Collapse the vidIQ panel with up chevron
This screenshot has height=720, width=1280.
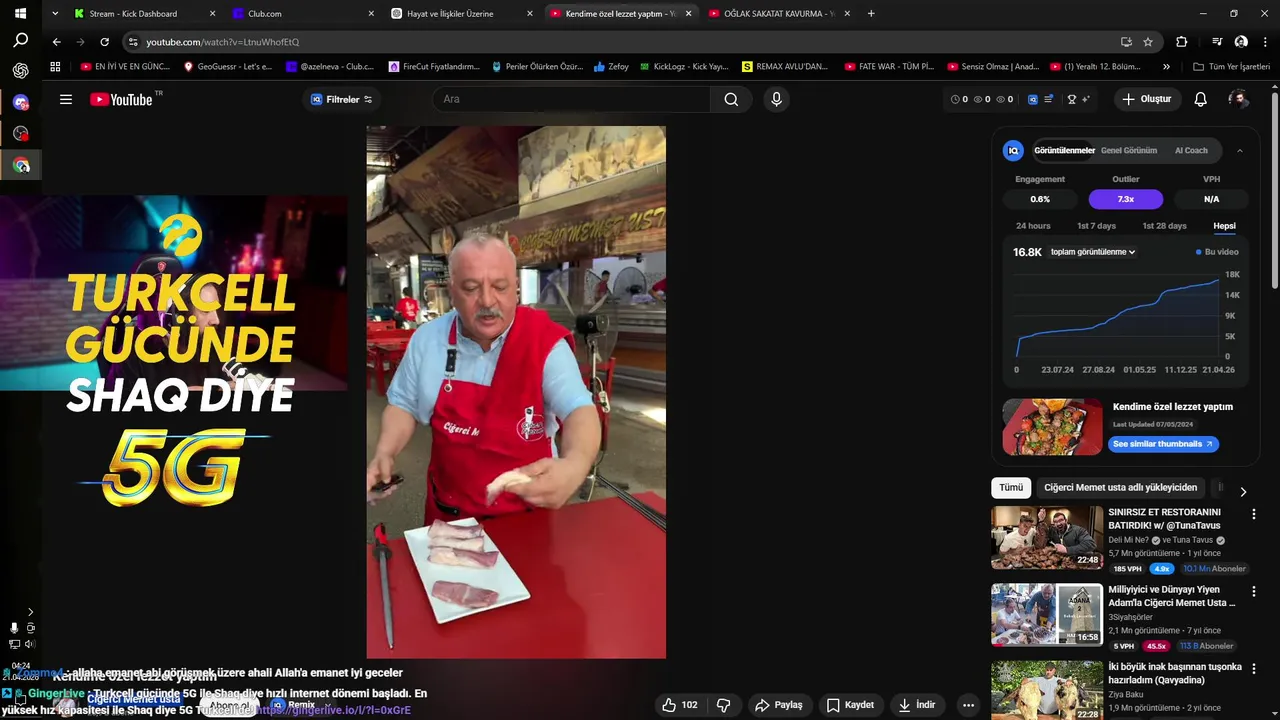click(1240, 150)
